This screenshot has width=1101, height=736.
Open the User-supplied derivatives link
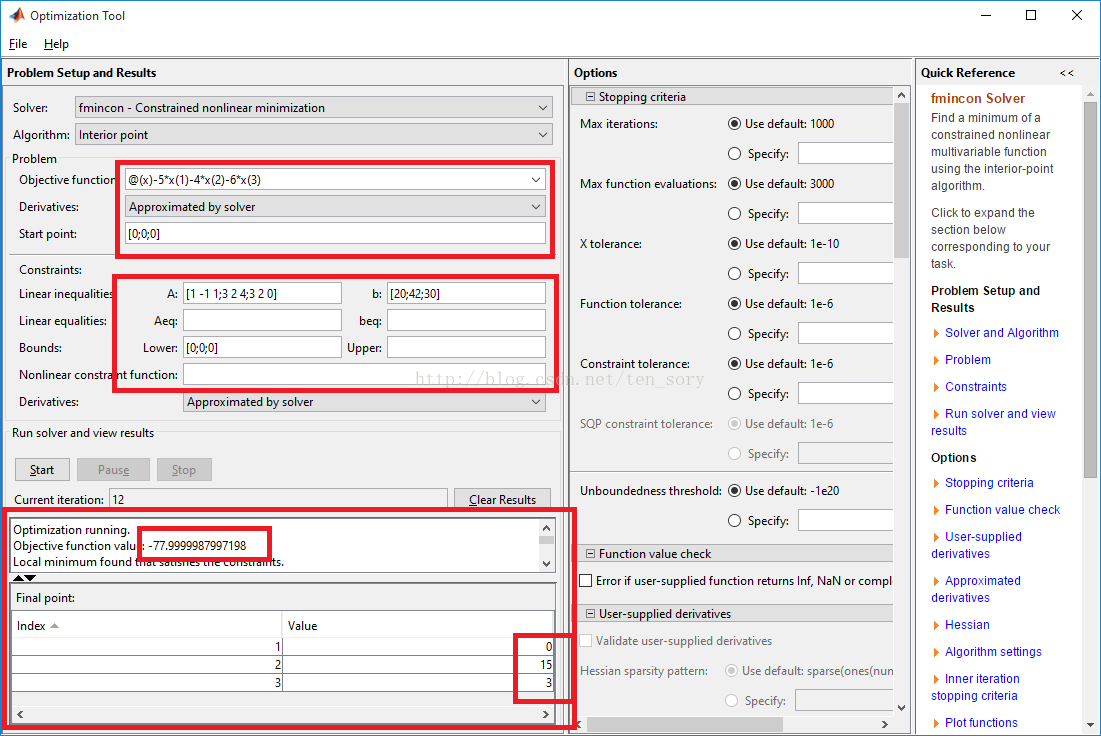tap(977, 545)
